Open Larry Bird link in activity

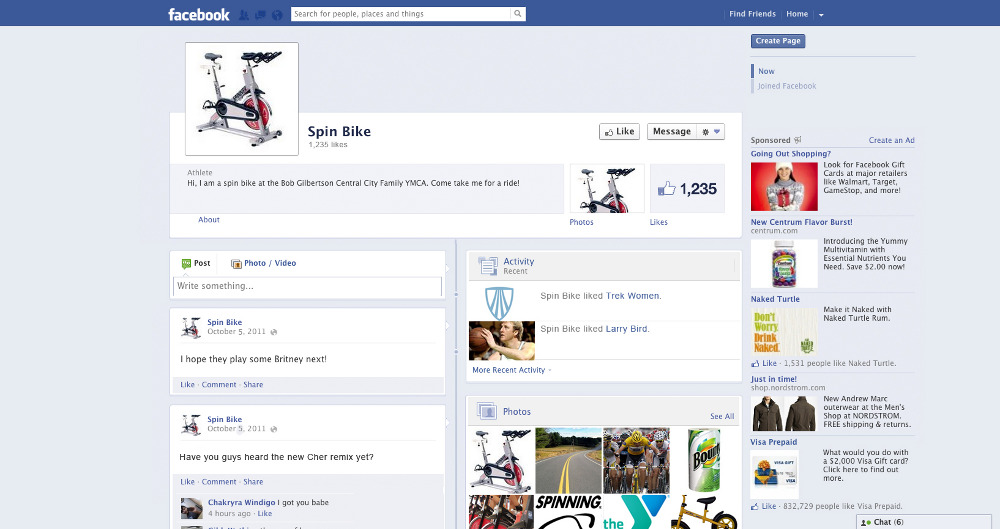(626, 329)
